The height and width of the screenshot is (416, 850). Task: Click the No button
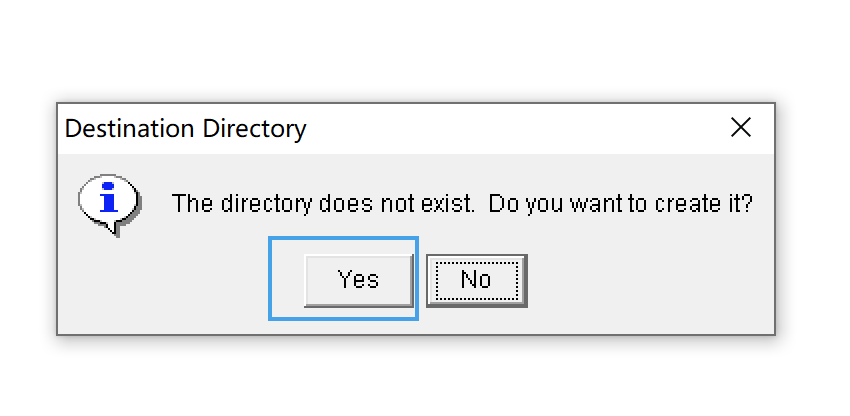(x=476, y=280)
